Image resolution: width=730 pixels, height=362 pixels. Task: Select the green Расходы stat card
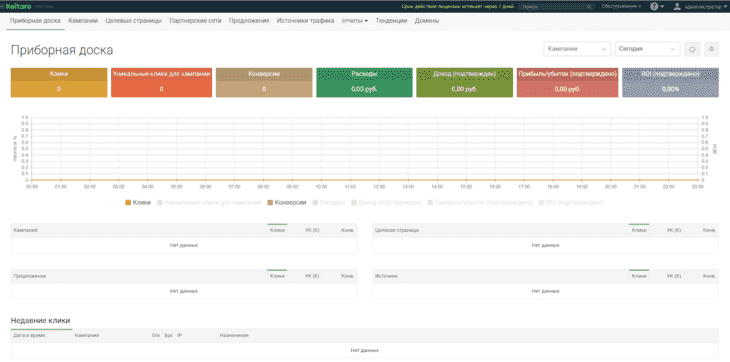coord(365,83)
